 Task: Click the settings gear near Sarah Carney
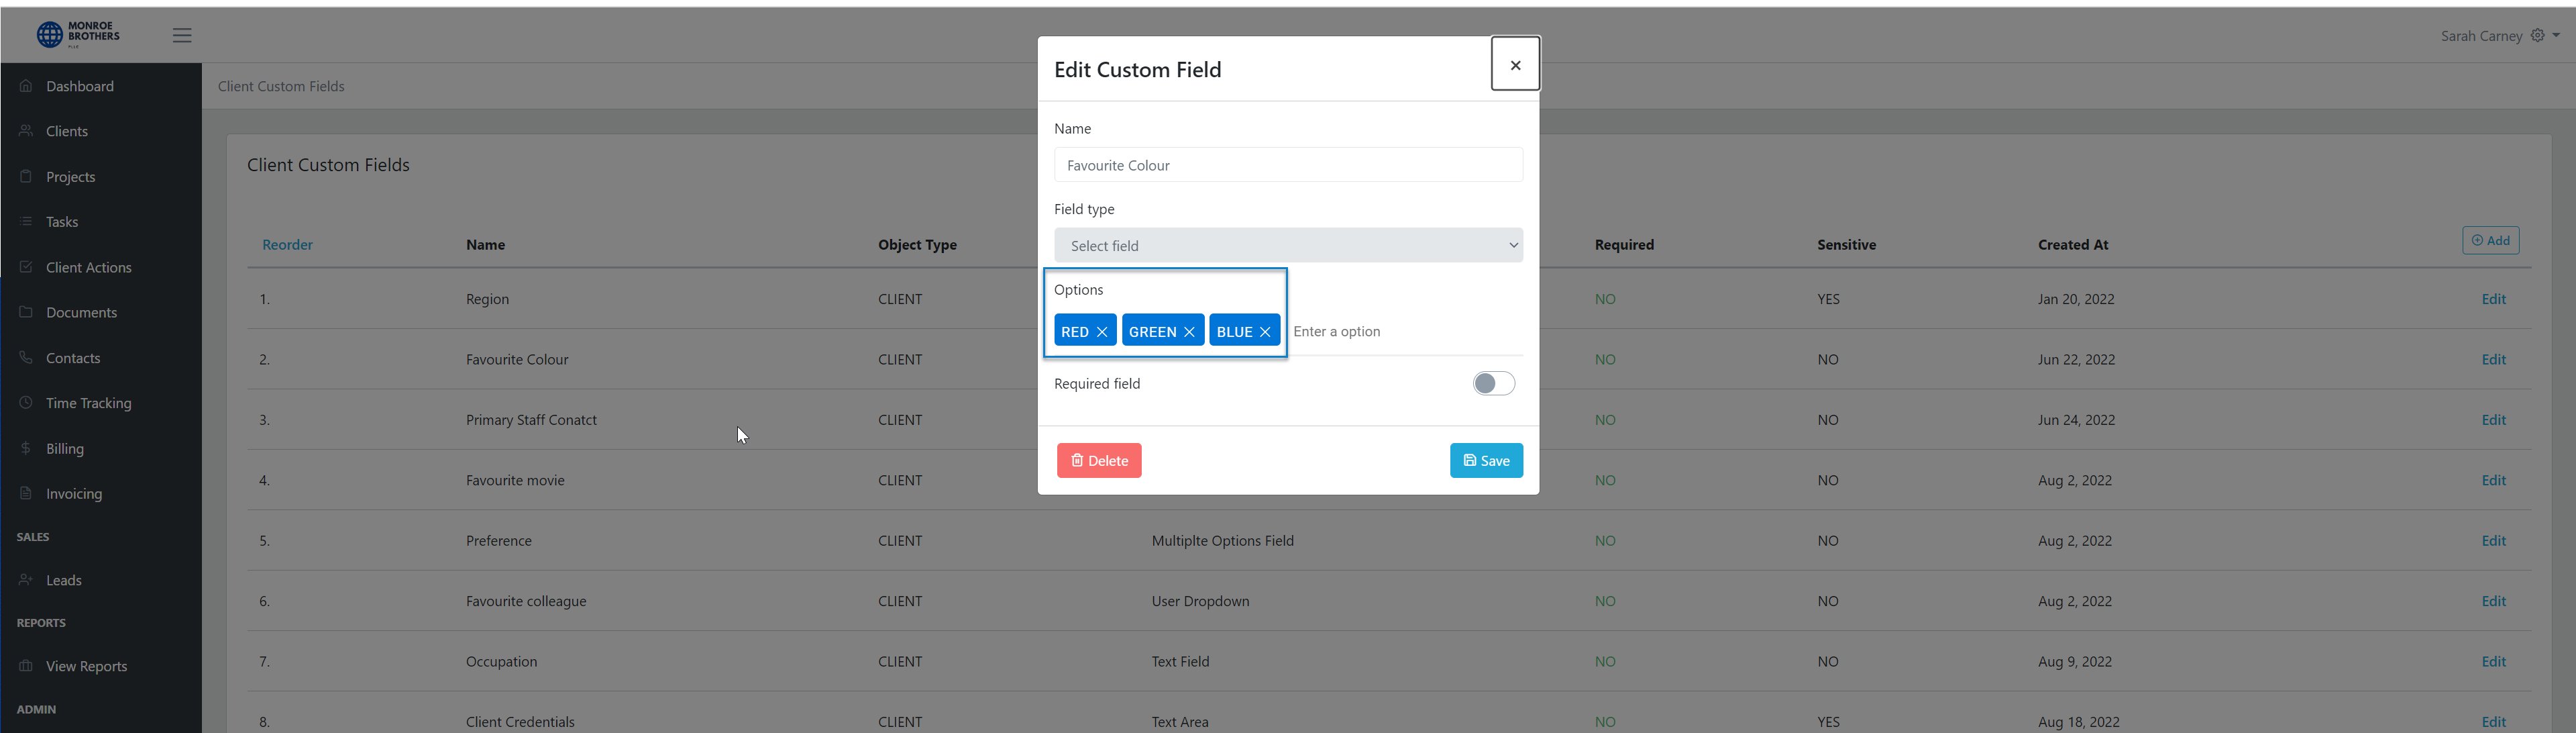point(2537,35)
